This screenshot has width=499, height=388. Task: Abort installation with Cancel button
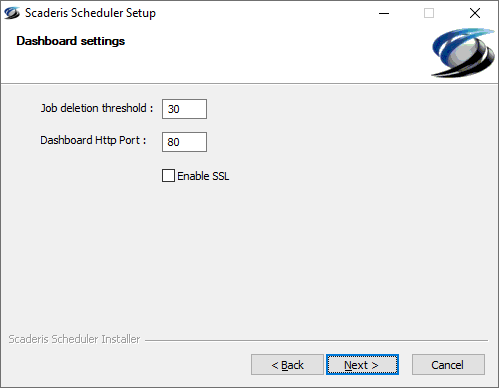click(448, 365)
